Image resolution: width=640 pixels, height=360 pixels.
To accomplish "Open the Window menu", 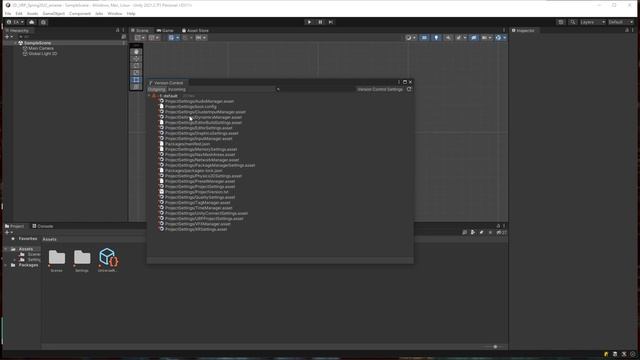I will click(x=115, y=13).
